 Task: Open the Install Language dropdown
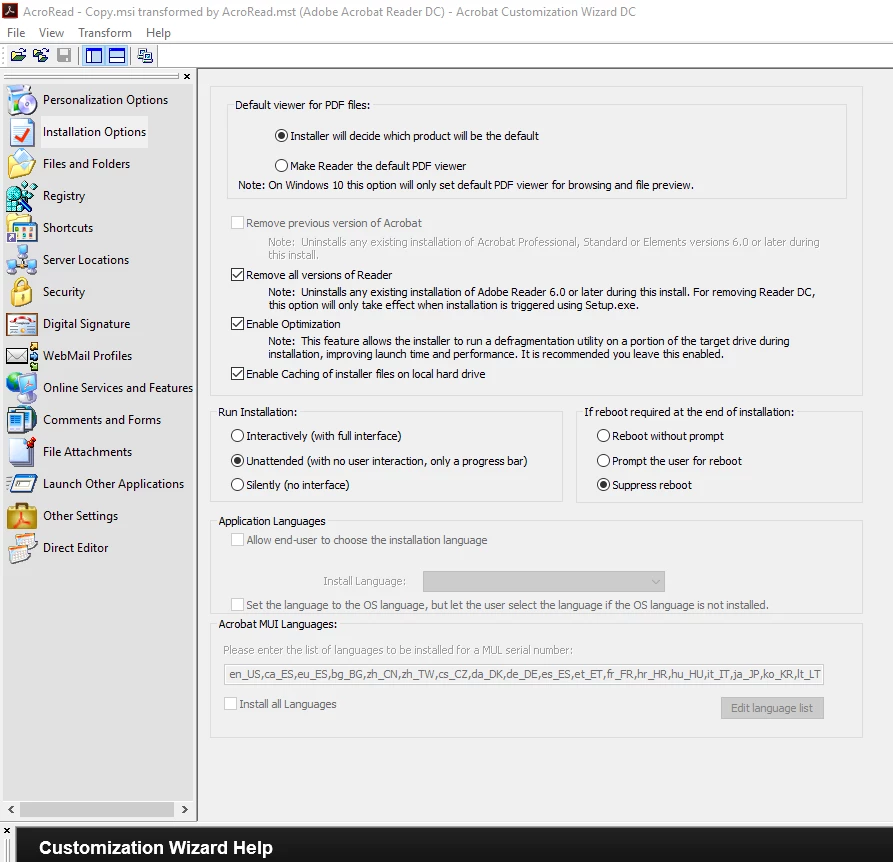point(544,581)
